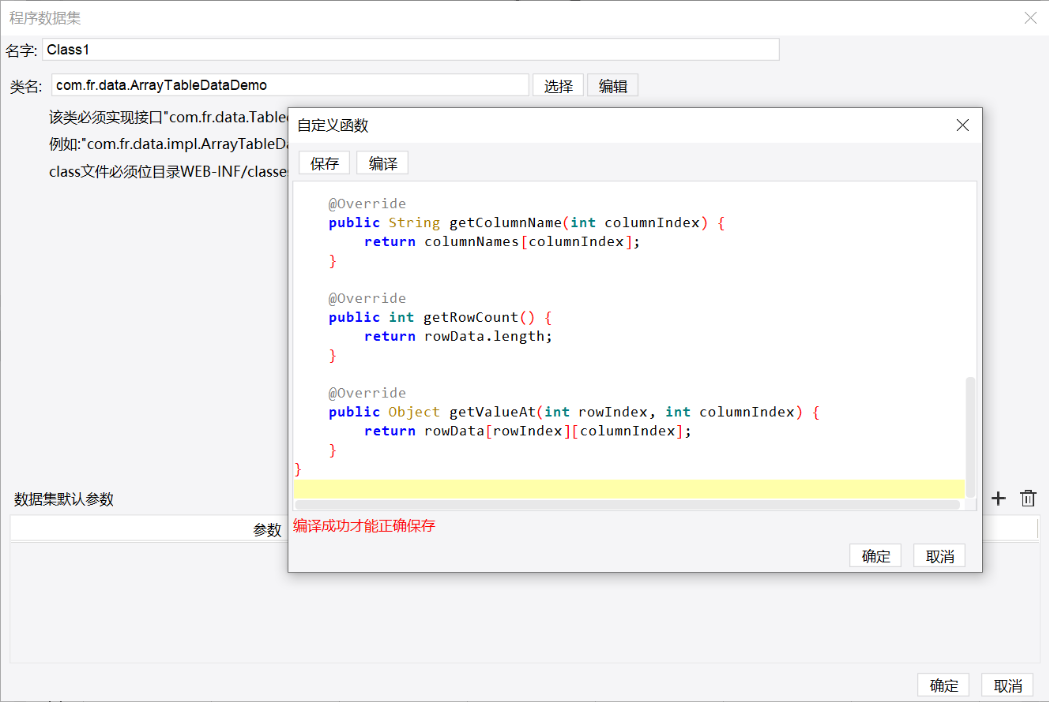Click the 名字 input field containing Class1
1049x702 pixels.
pyautogui.click(x=411, y=50)
